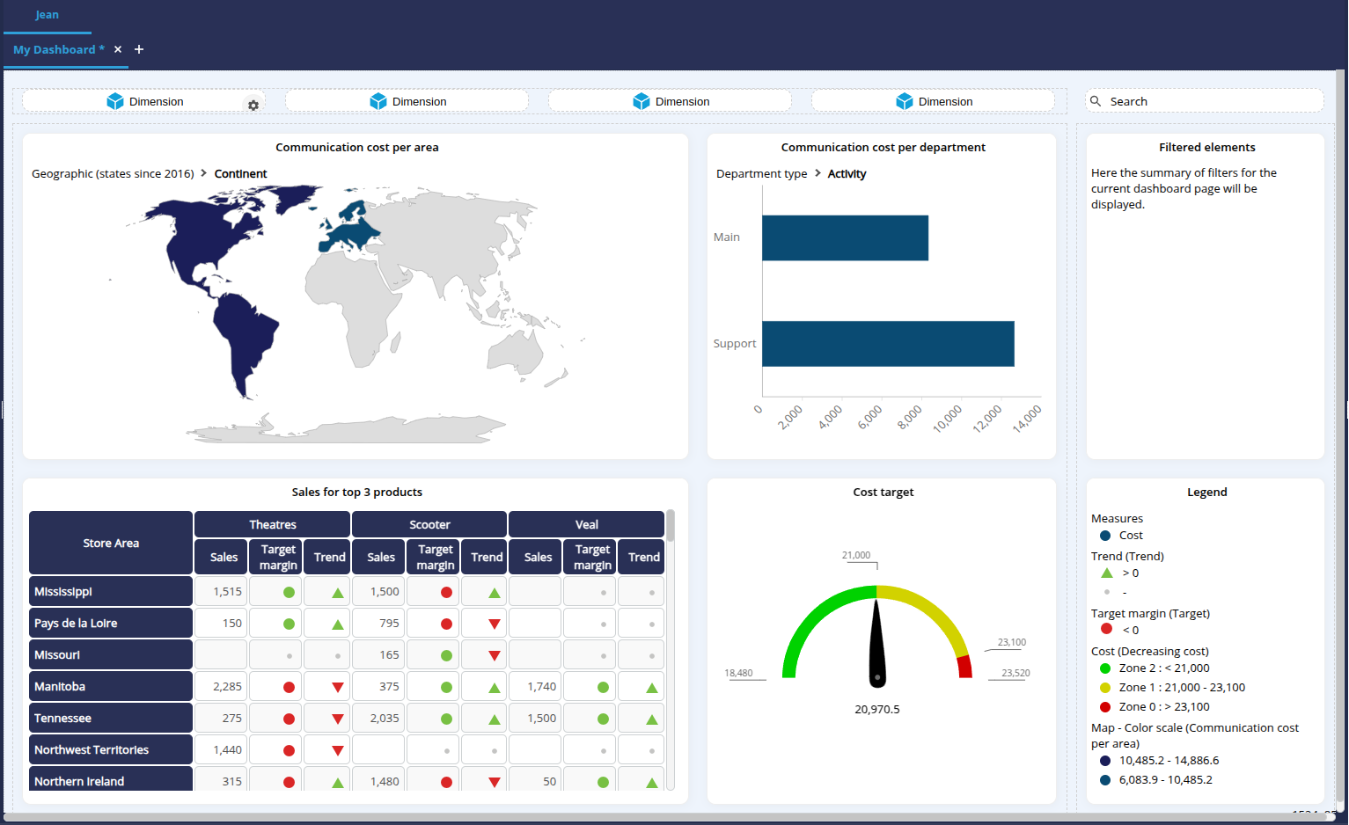Screen dimensions: 1349x825
Task: Click the sales table vertical scrollbar
Action: click(x=670, y=525)
